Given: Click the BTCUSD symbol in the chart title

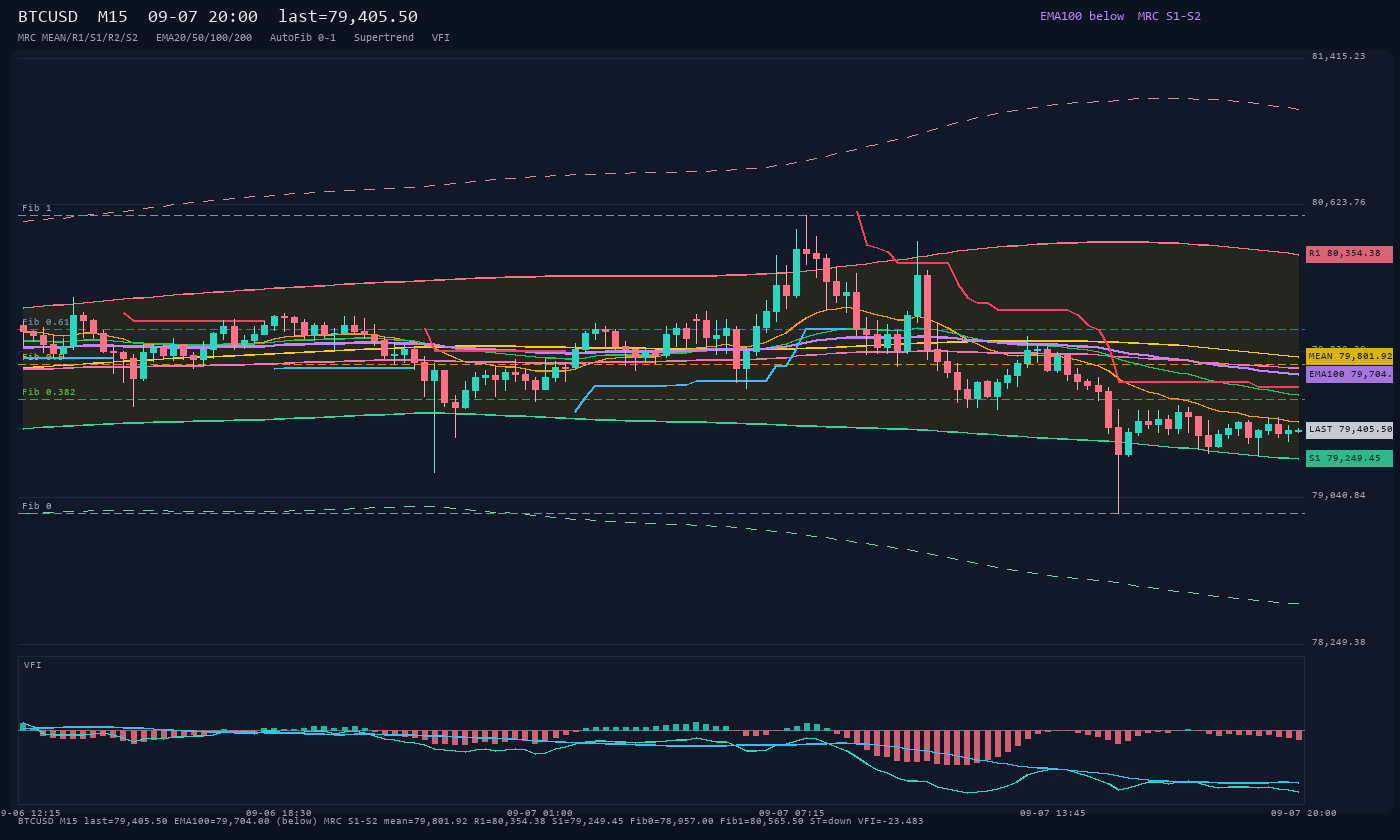Looking at the screenshot, I should pos(48,16).
